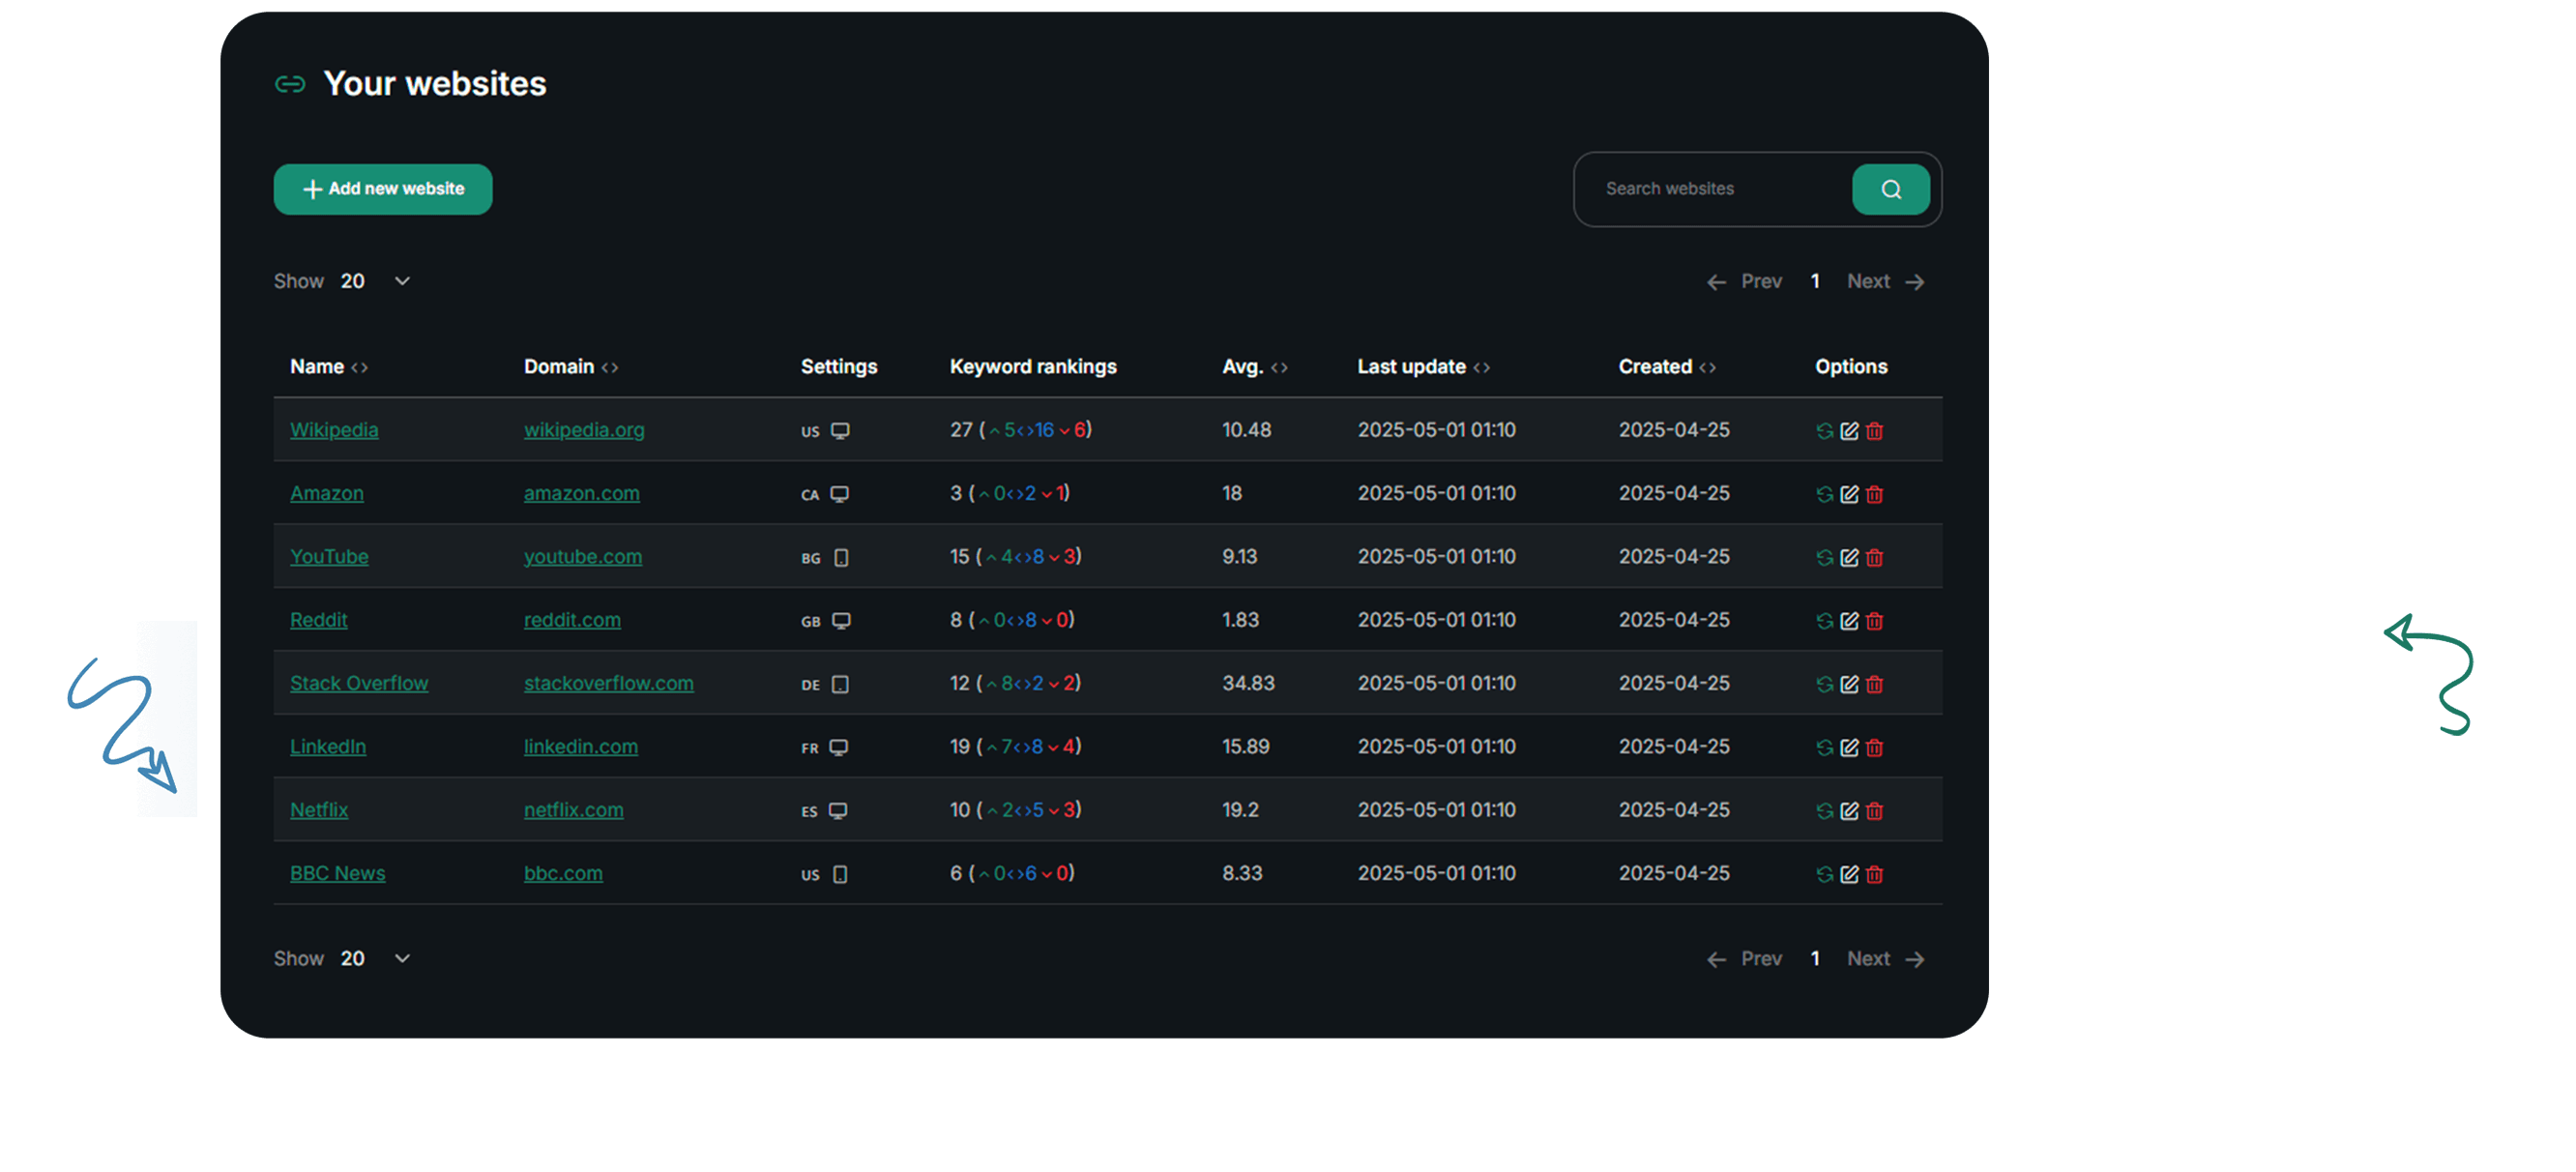
Task: Edit the Netflix website entry
Action: click(1849, 811)
